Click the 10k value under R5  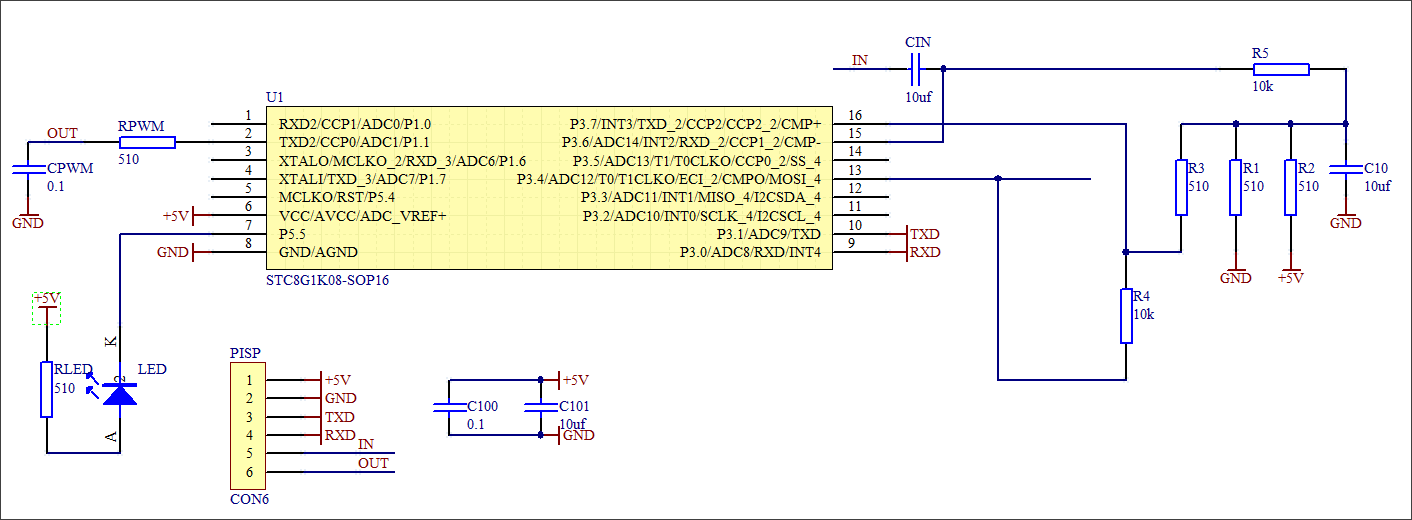click(x=1263, y=88)
